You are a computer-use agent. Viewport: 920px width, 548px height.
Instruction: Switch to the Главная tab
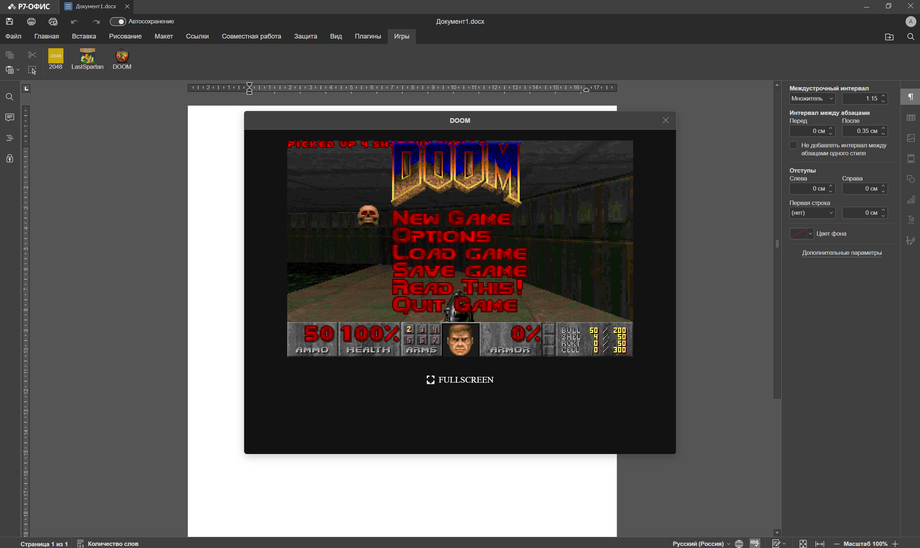[46, 36]
